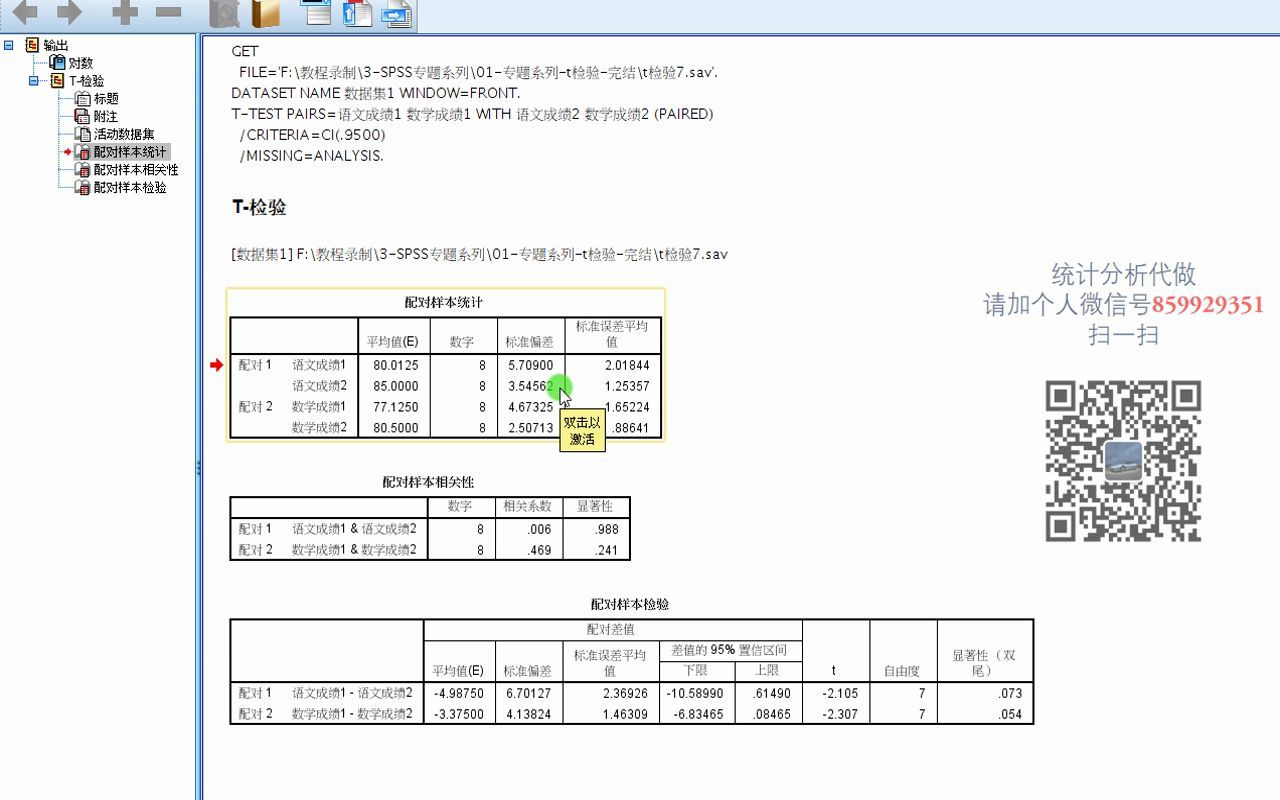Click the Show item magnifier-book icon

224,13
